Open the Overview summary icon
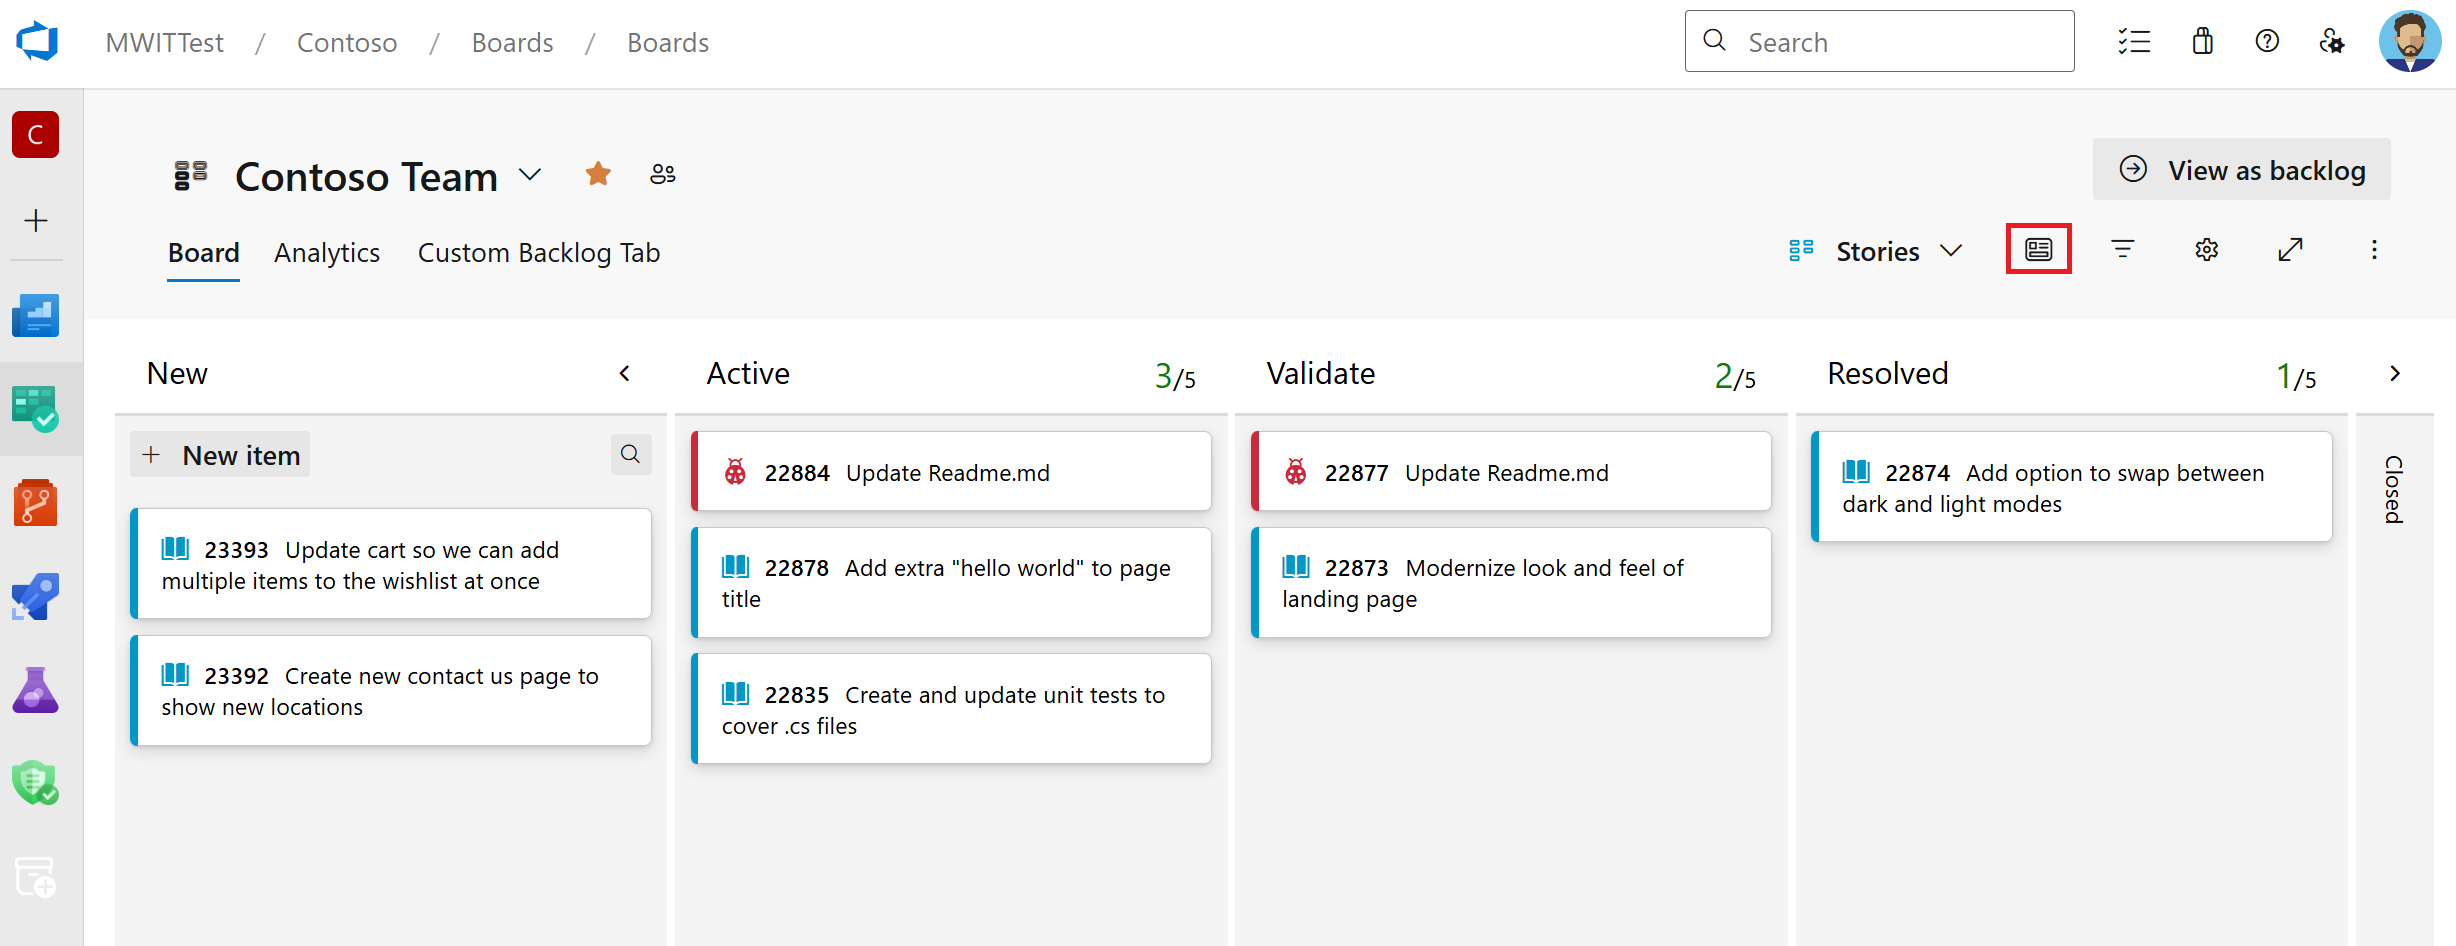The width and height of the screenshot is (2456, 946). tap(36, 315)
